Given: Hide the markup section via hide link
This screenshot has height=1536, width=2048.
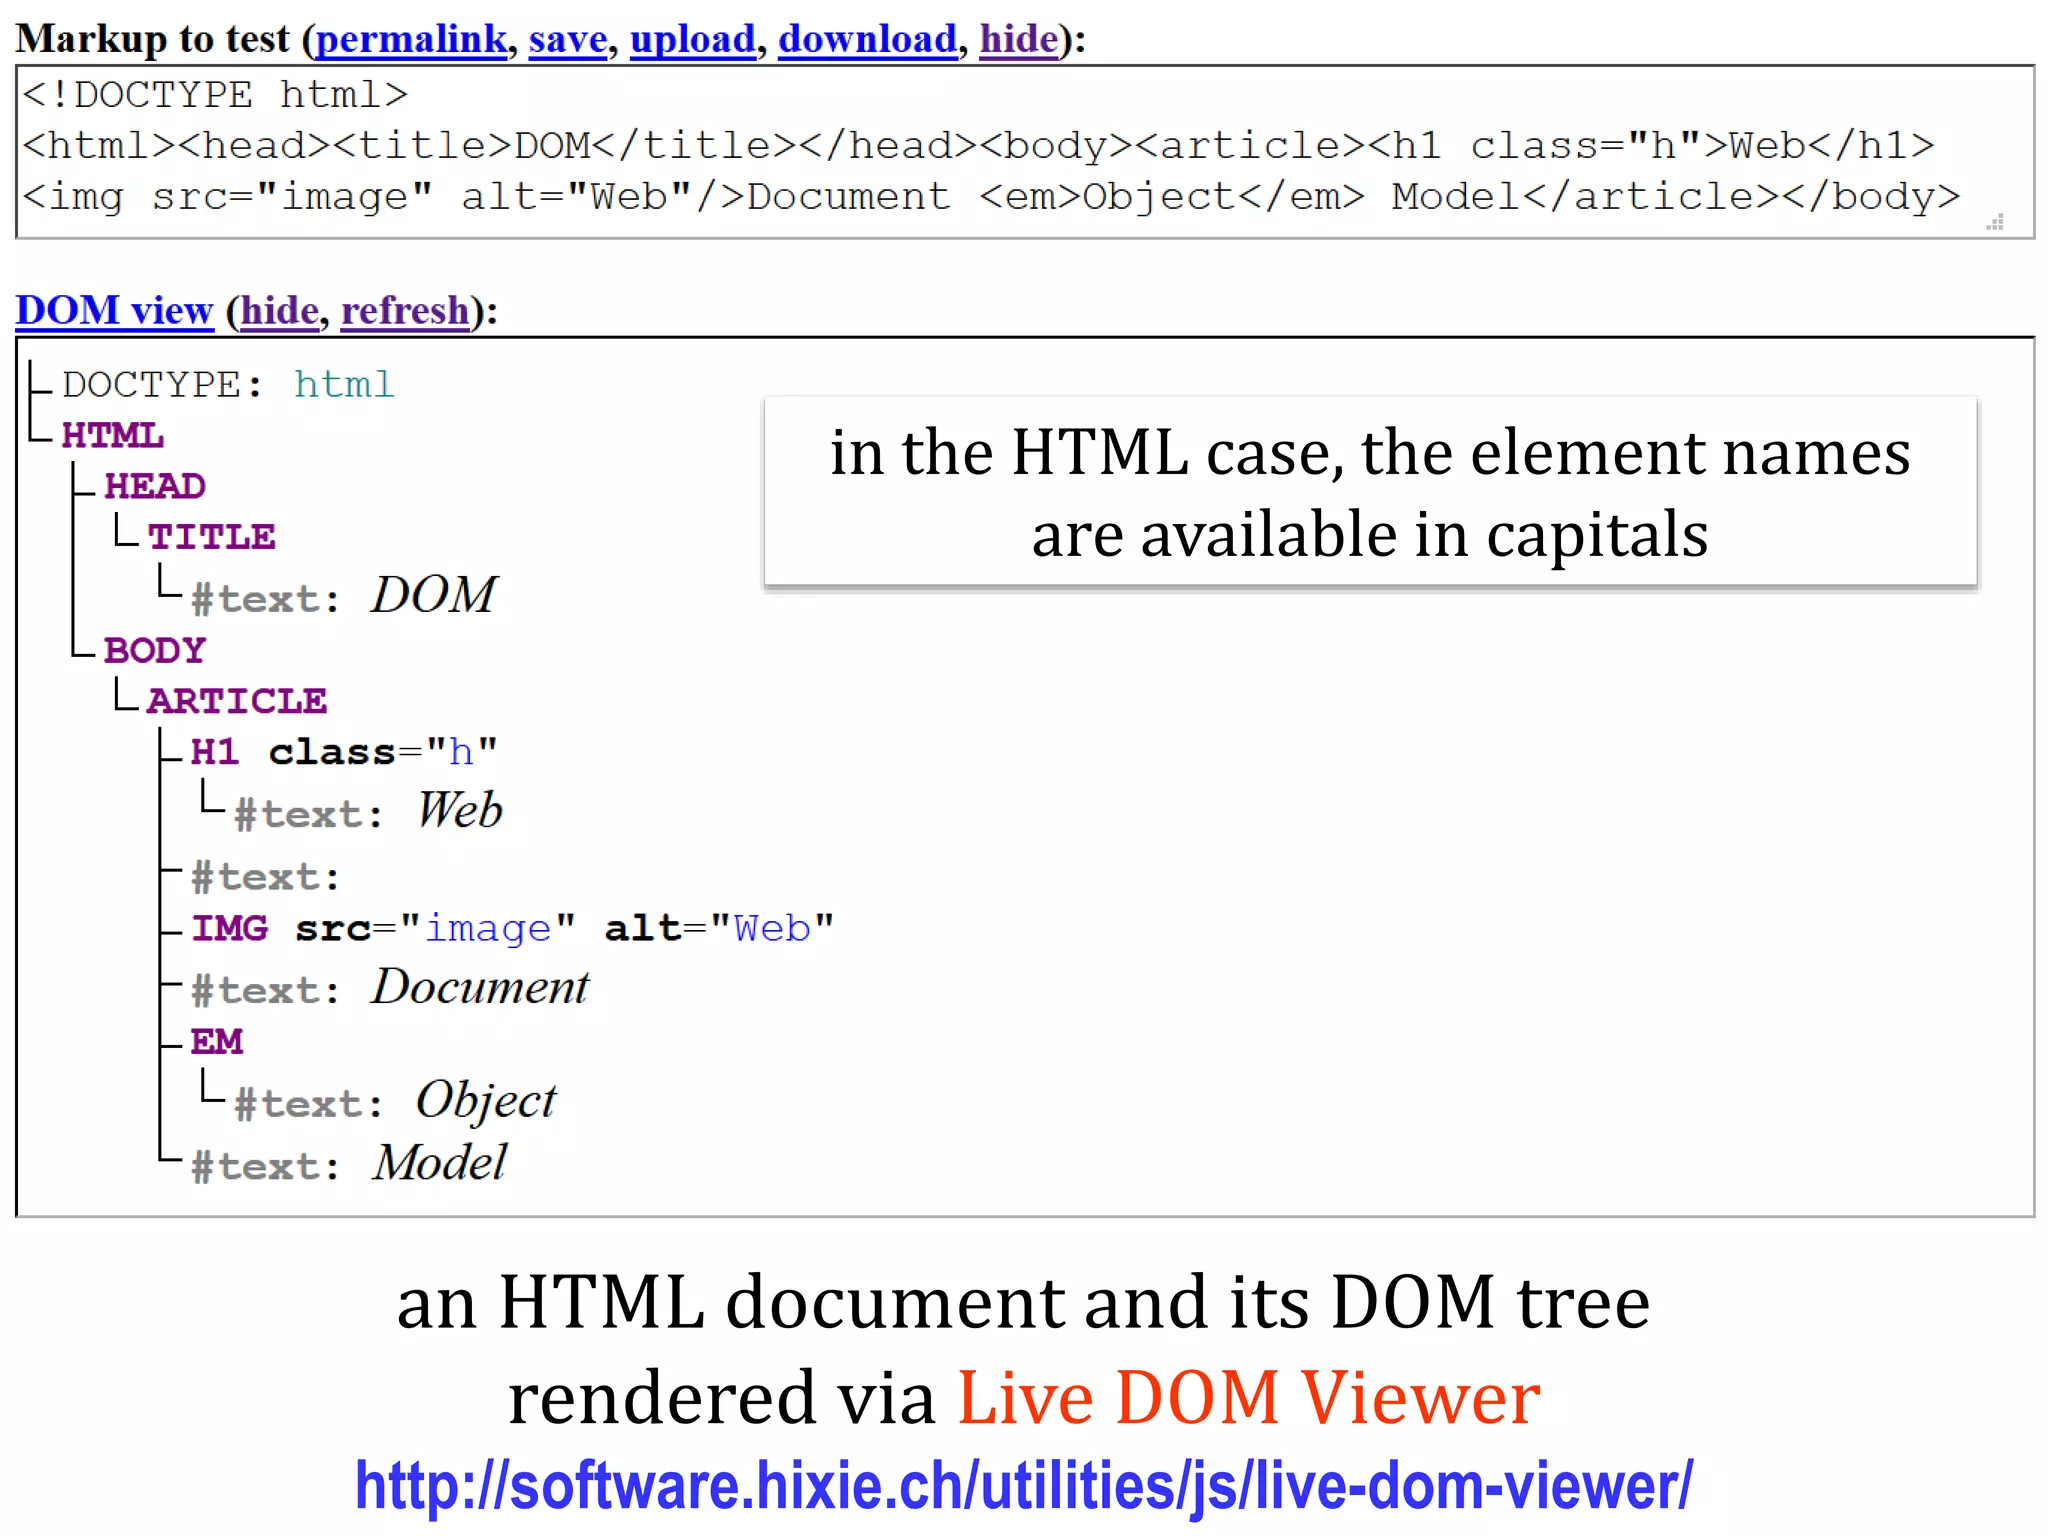Looking at the screenshot, I should tap(1019, 40).
